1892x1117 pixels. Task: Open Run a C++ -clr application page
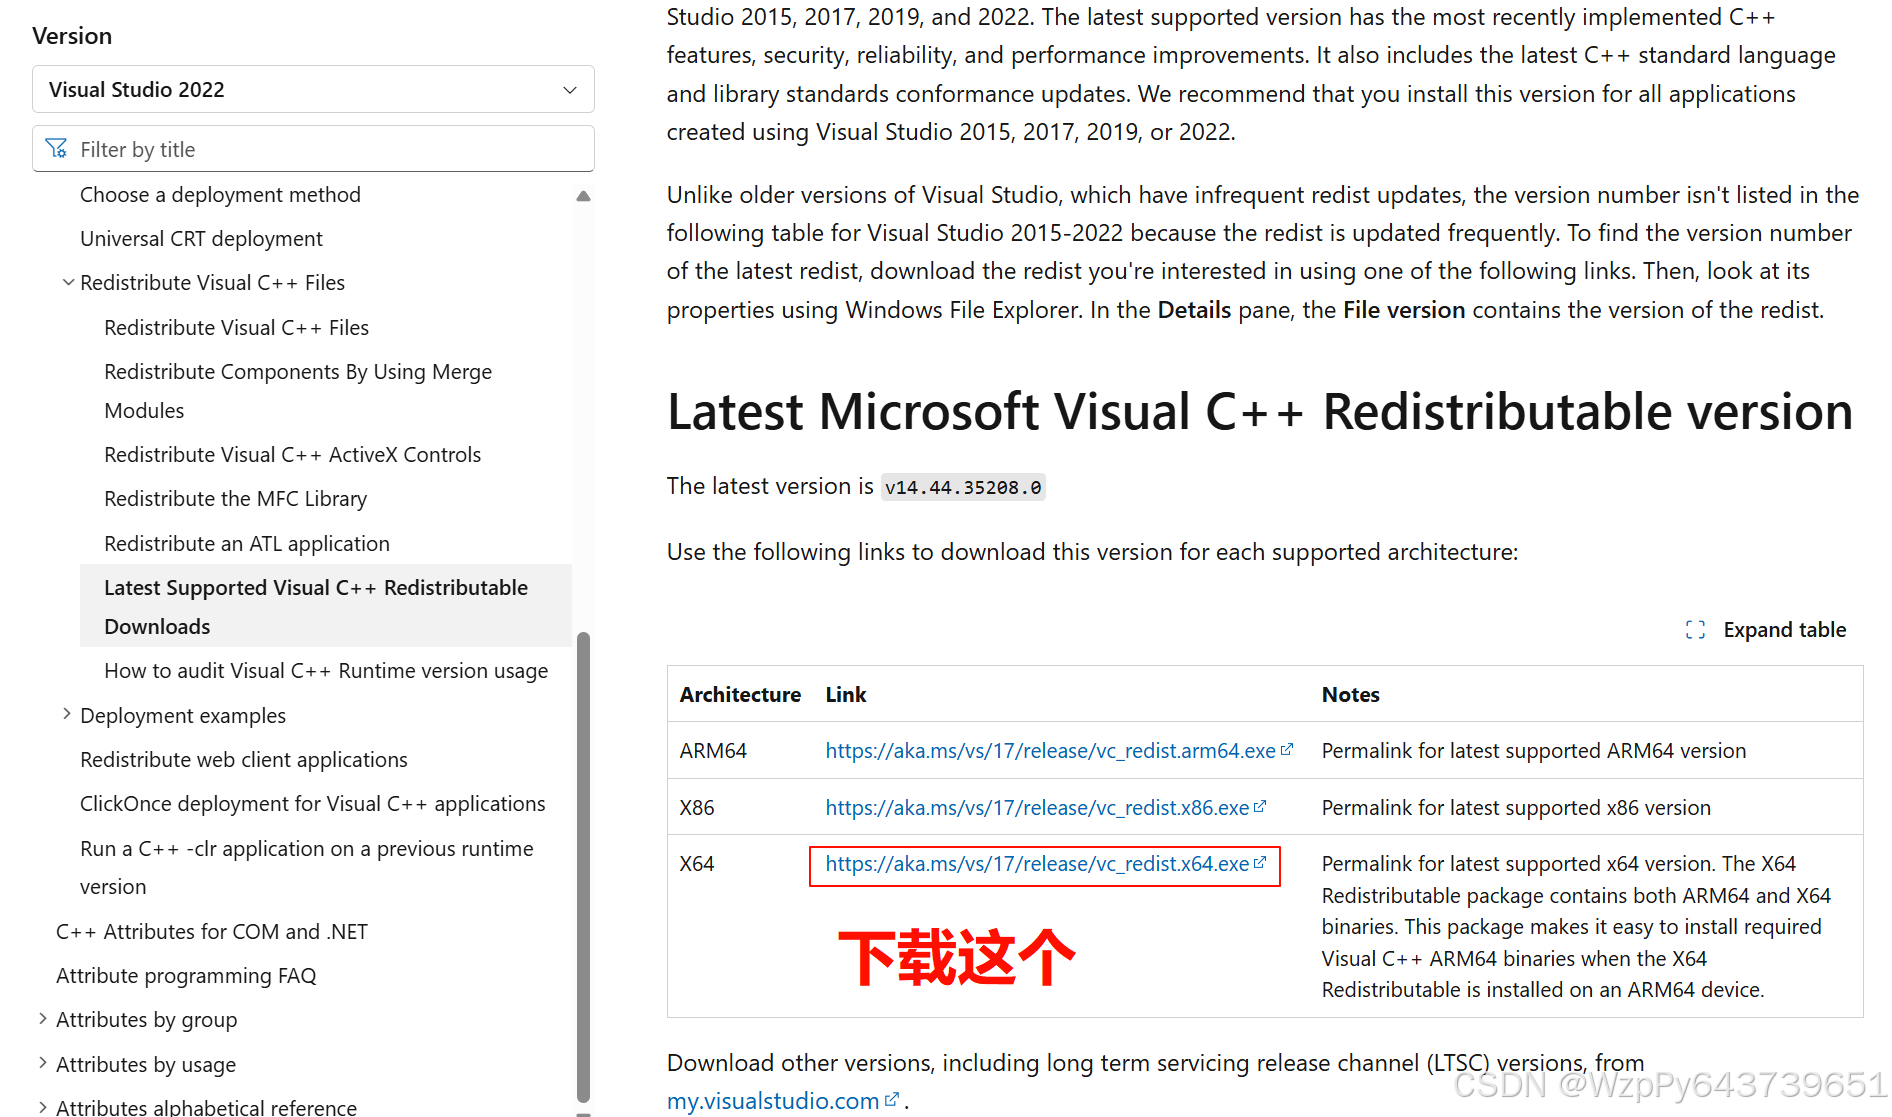click(x=307, y=867)
